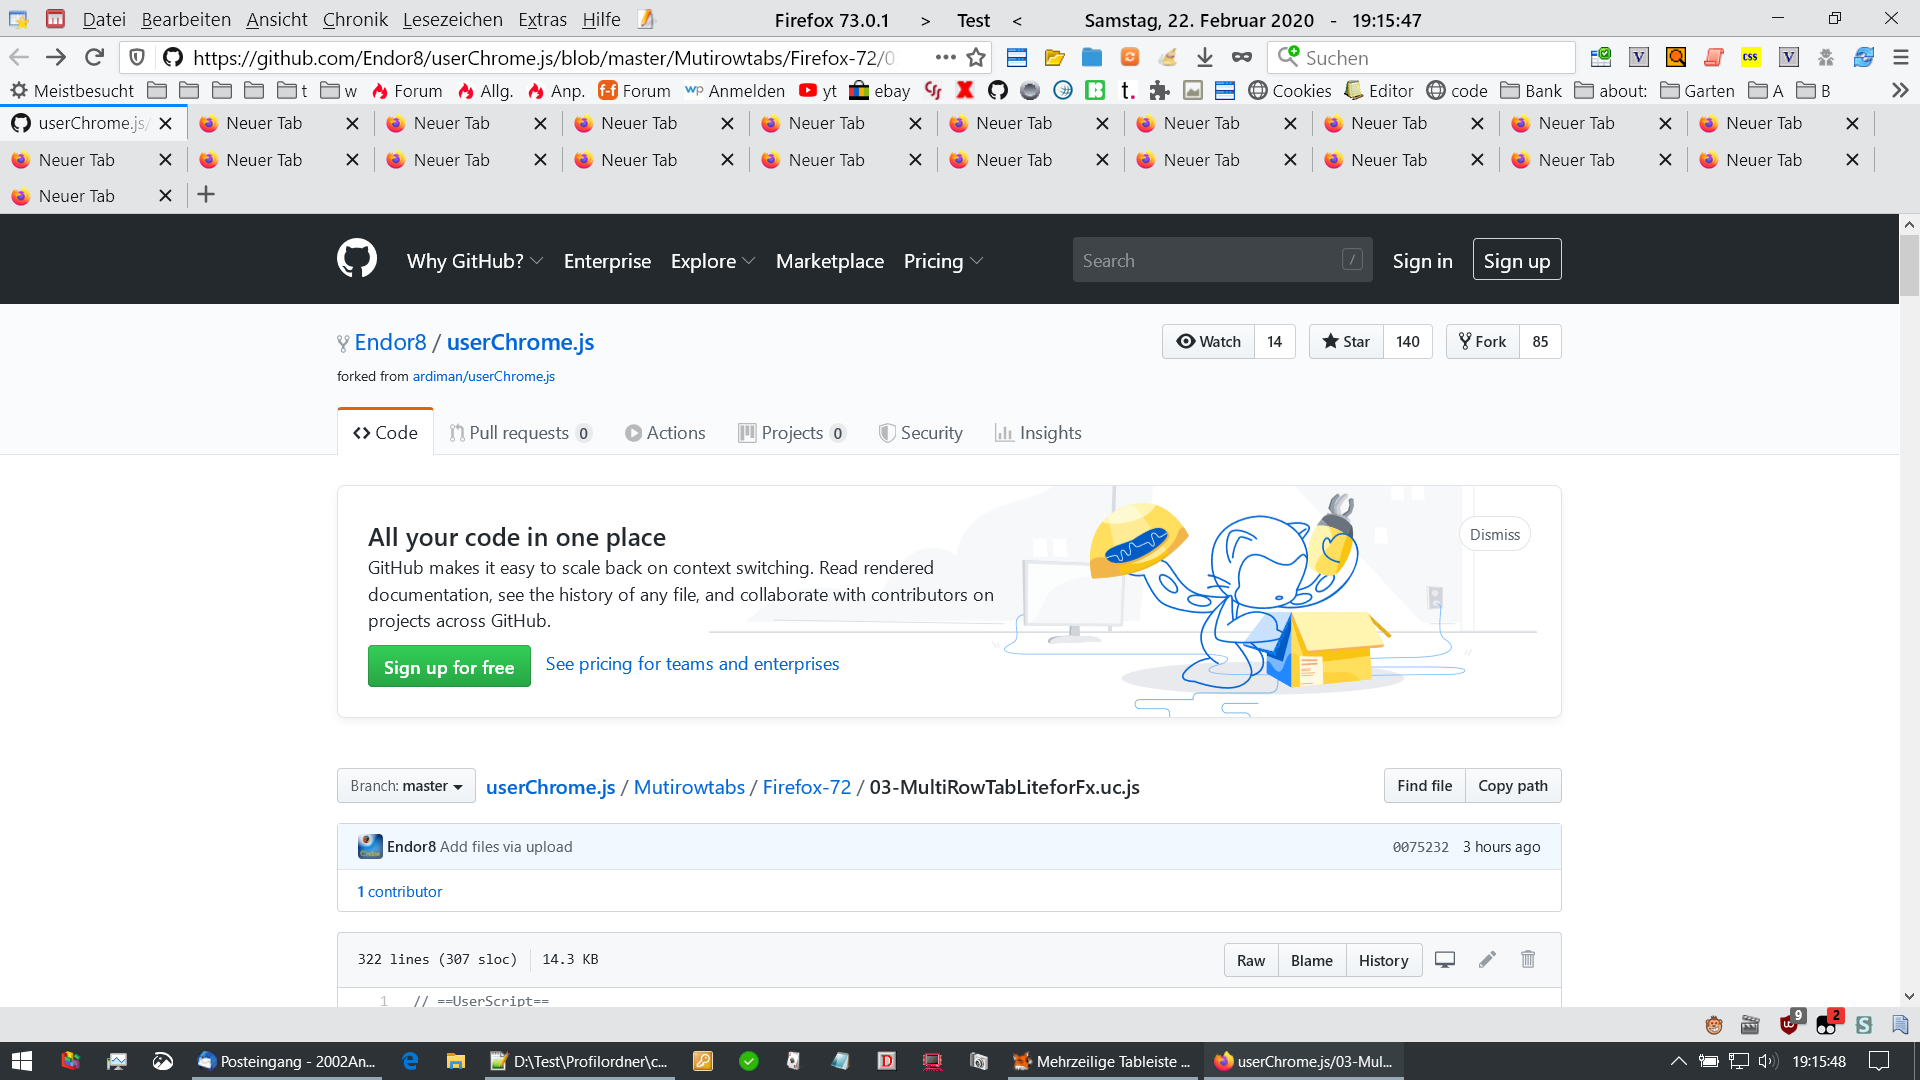Screen dimensions: 1920x1080
Task: Open the Firefox downloads arrow icon
Action: tap(1205, 57)
